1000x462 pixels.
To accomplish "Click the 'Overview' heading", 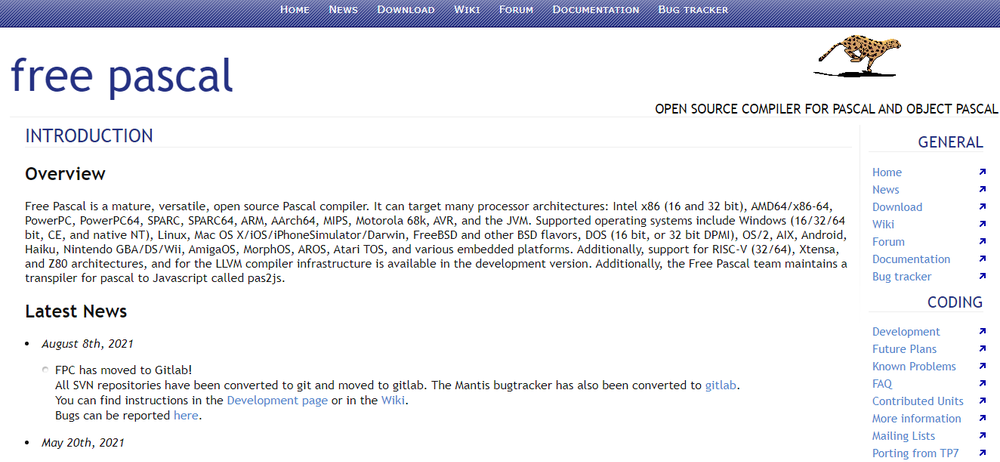I will point(65,174).
